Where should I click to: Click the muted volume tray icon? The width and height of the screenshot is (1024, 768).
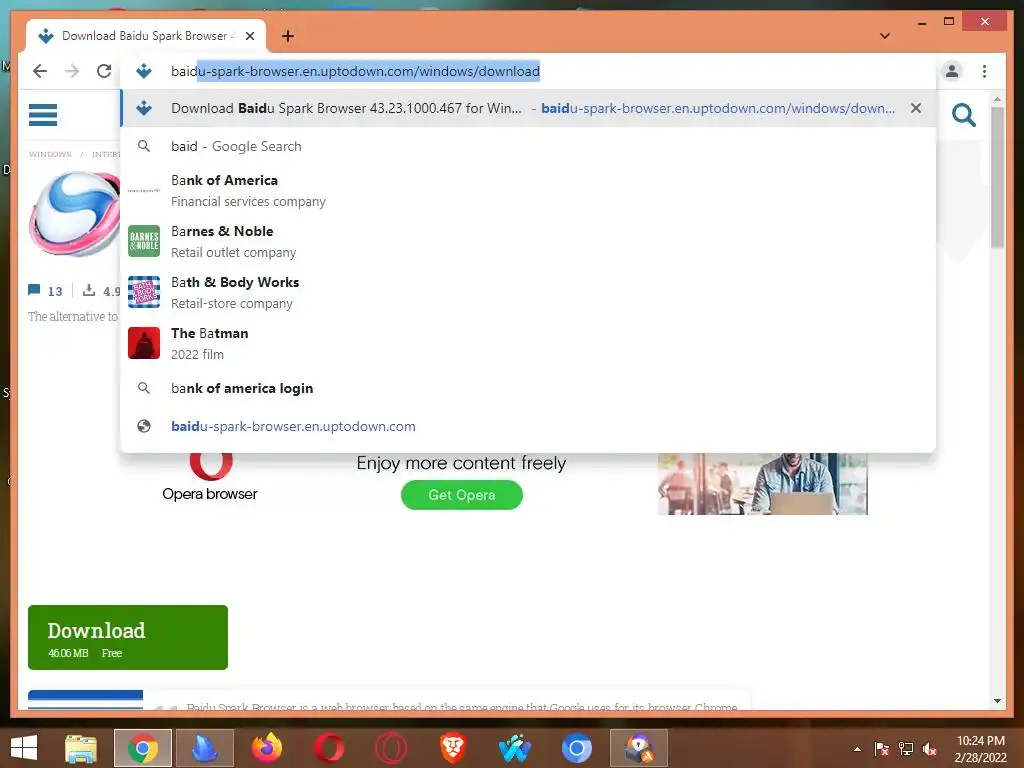pyautogui.click(x=930, y=749)
